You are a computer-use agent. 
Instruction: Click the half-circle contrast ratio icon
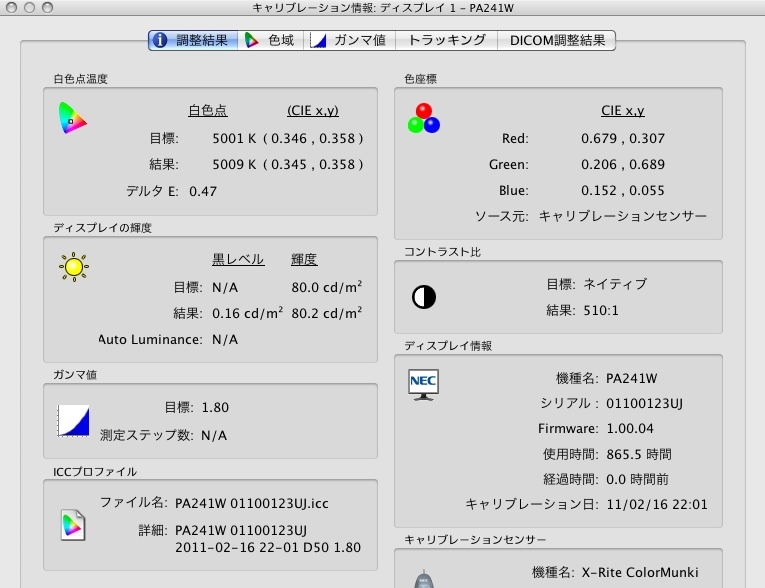[x=424, y=297]
